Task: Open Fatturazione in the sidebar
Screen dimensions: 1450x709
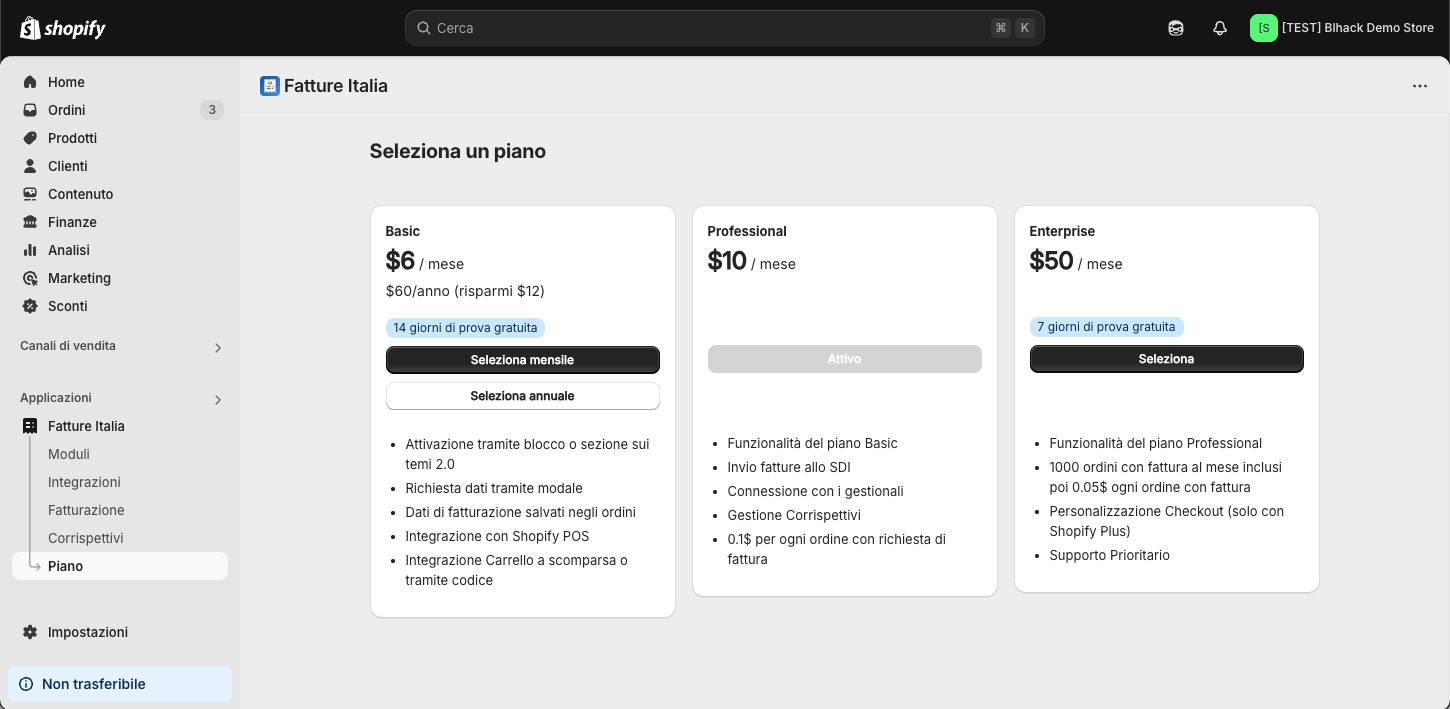Action: pos(86,510)
